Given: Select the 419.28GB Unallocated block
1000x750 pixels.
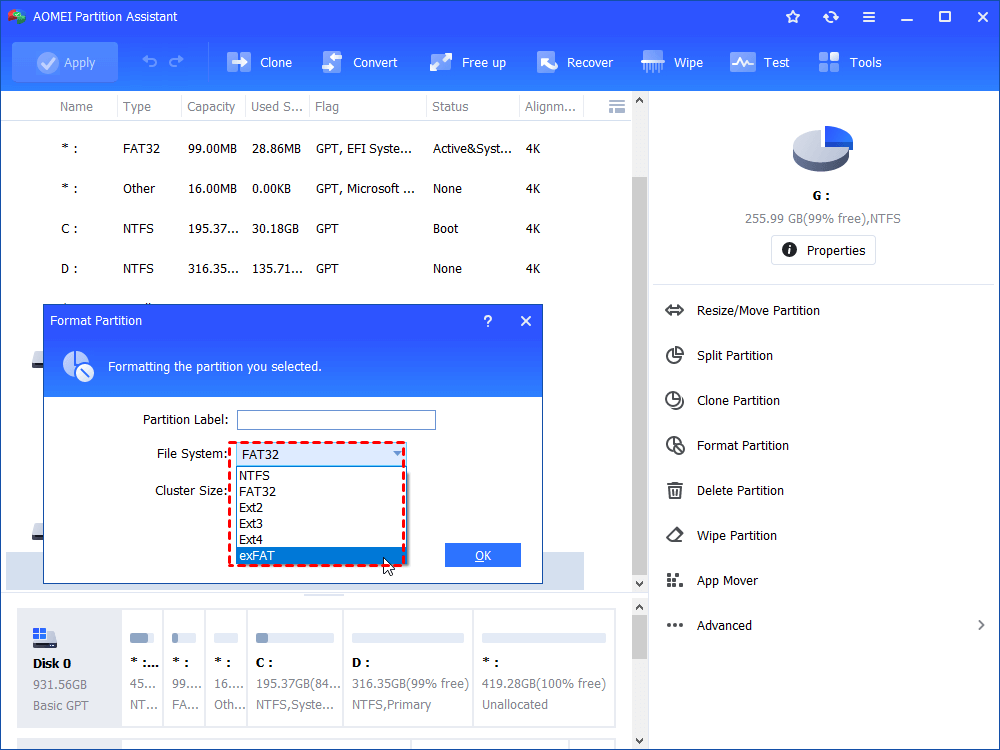Looking at the screenshot, I should [544, 668].
